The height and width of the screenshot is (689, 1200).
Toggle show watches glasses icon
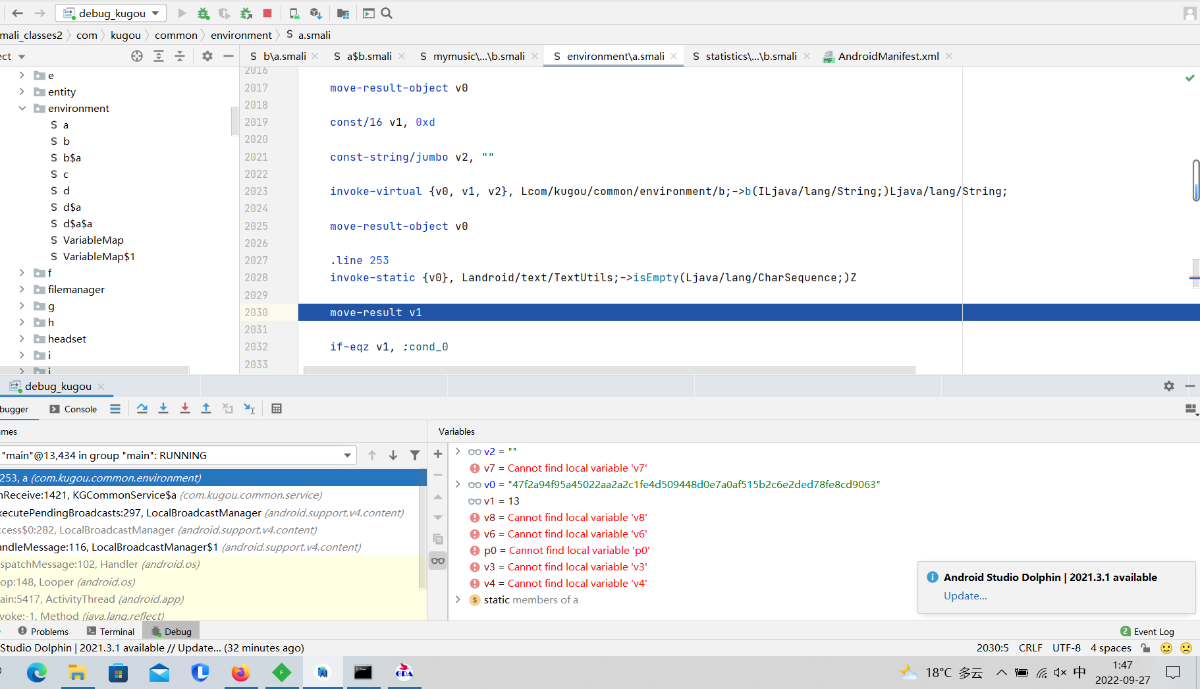click(437, 561)
